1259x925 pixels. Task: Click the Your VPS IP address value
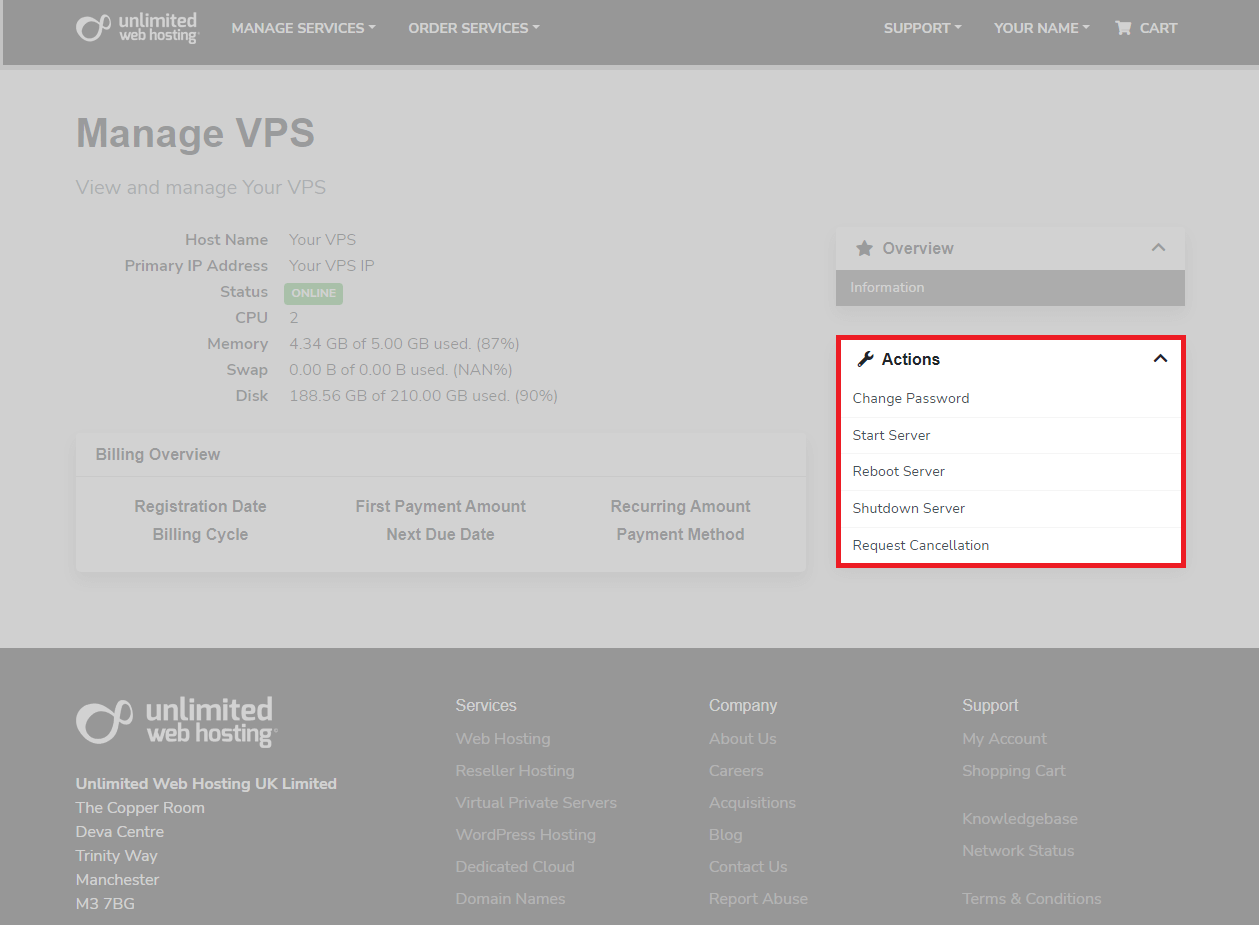click(x=332, y=266)
